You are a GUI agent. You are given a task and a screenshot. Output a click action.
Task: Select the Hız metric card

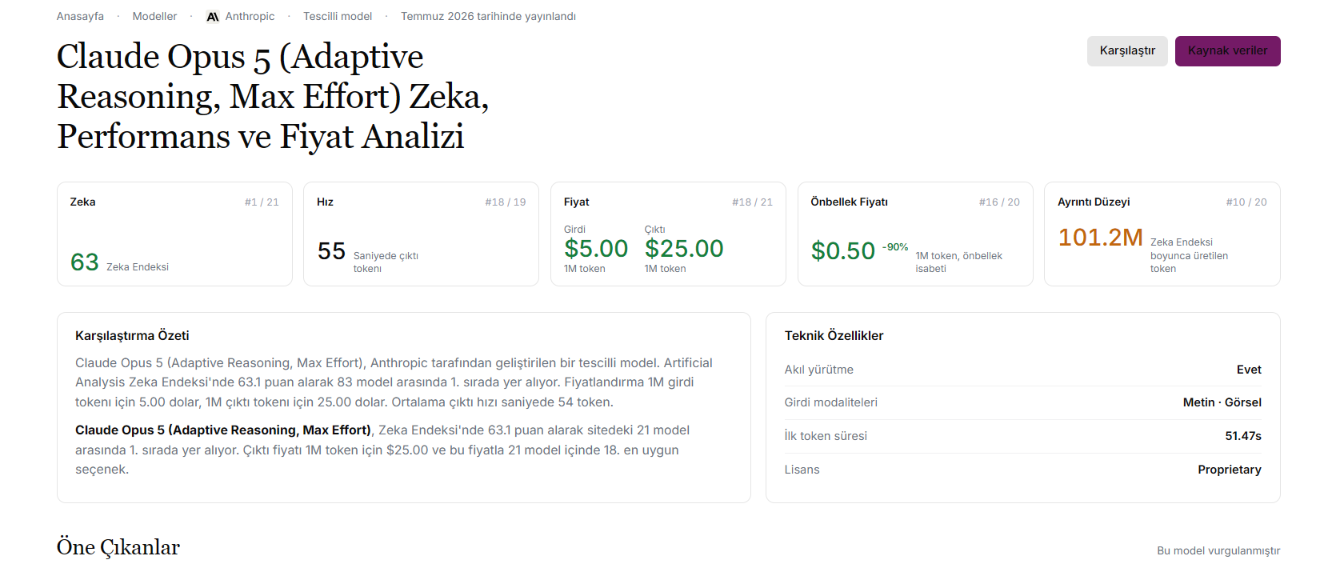coord(421,234)
